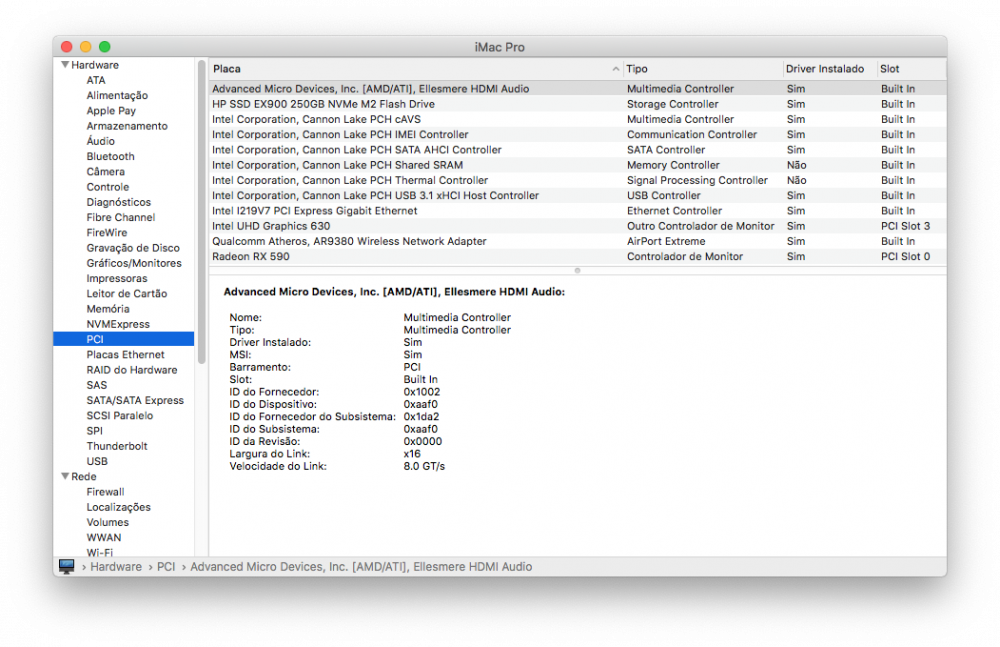This screenshot has height=647, width=1000.
Task: Select the Ellesmere HDMI Audio row
Action: [x=577, y=89]
